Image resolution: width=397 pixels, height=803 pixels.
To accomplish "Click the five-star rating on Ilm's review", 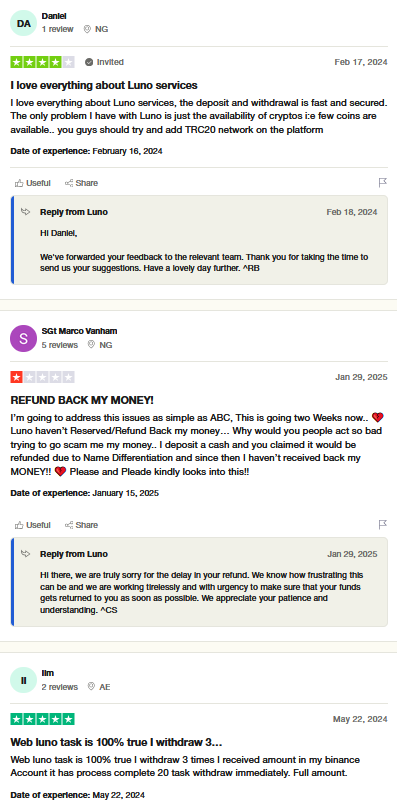I will 43,719.
